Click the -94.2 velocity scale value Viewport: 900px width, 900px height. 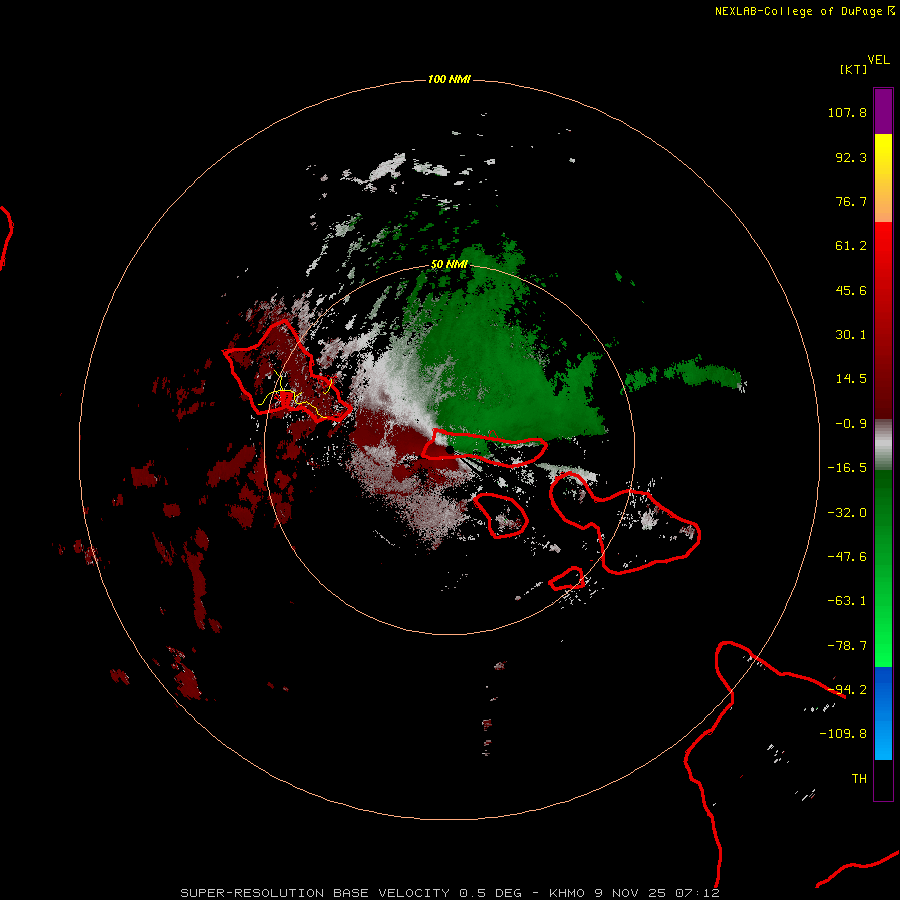point(847,690)
